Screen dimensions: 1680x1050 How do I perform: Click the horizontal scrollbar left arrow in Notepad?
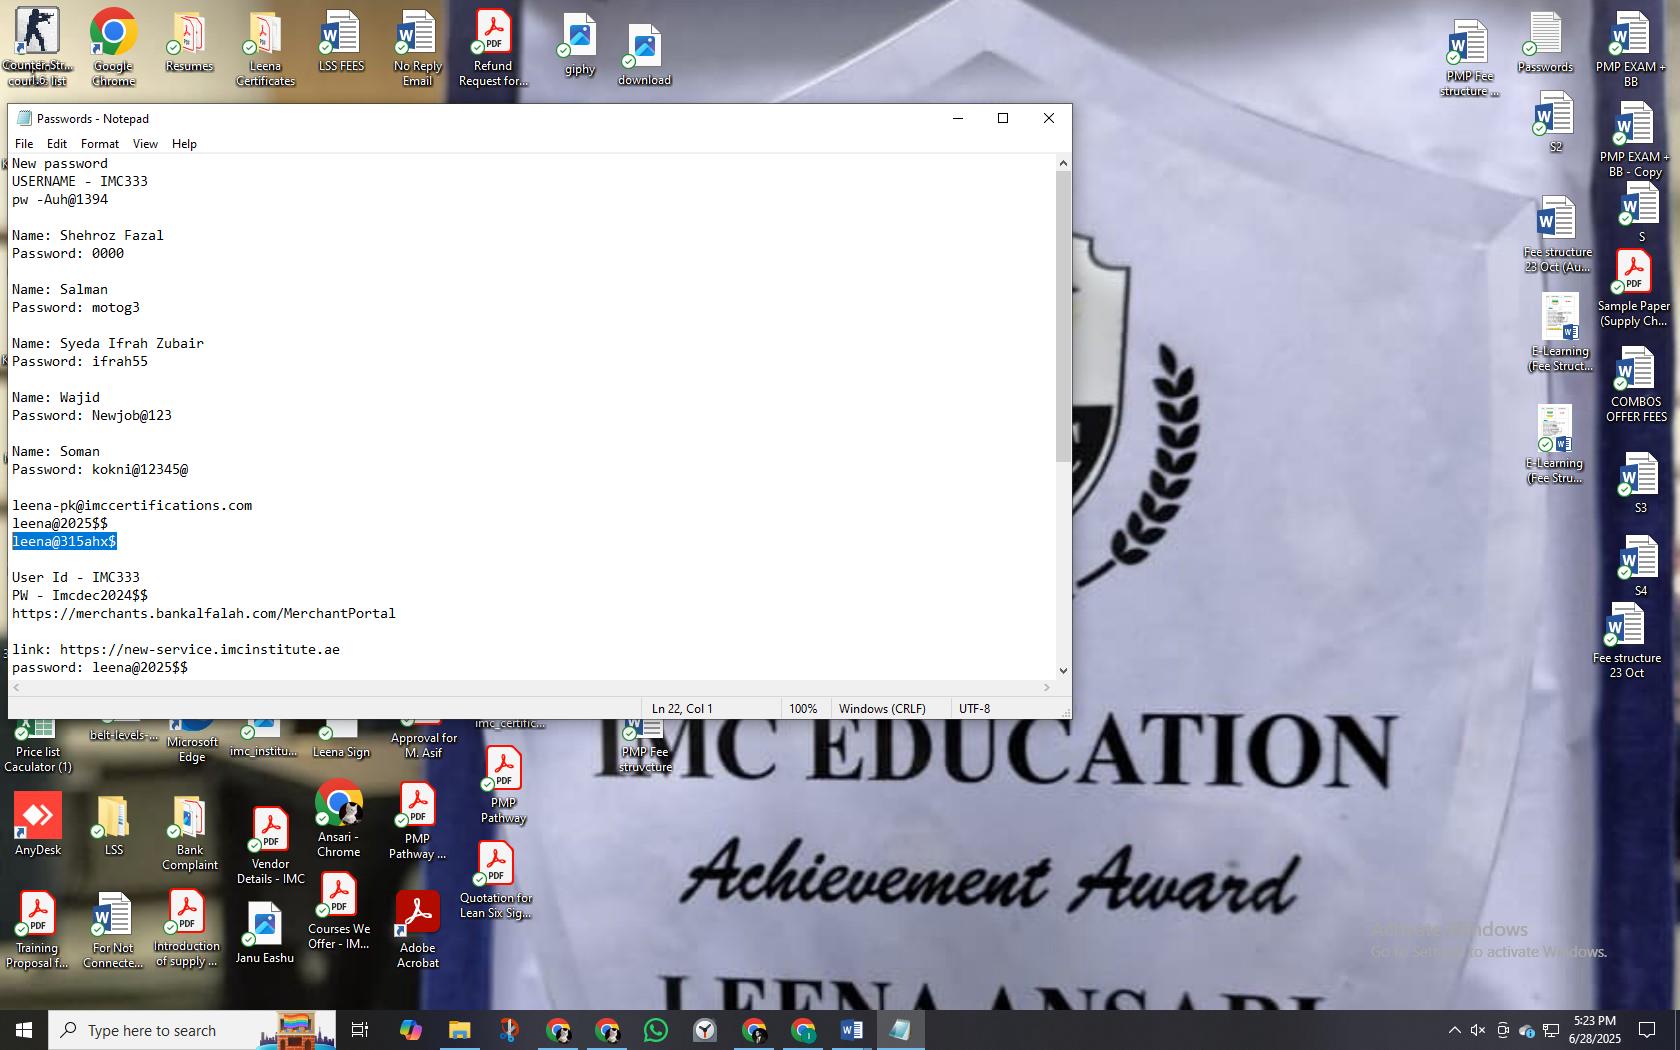tap(16, 687)
